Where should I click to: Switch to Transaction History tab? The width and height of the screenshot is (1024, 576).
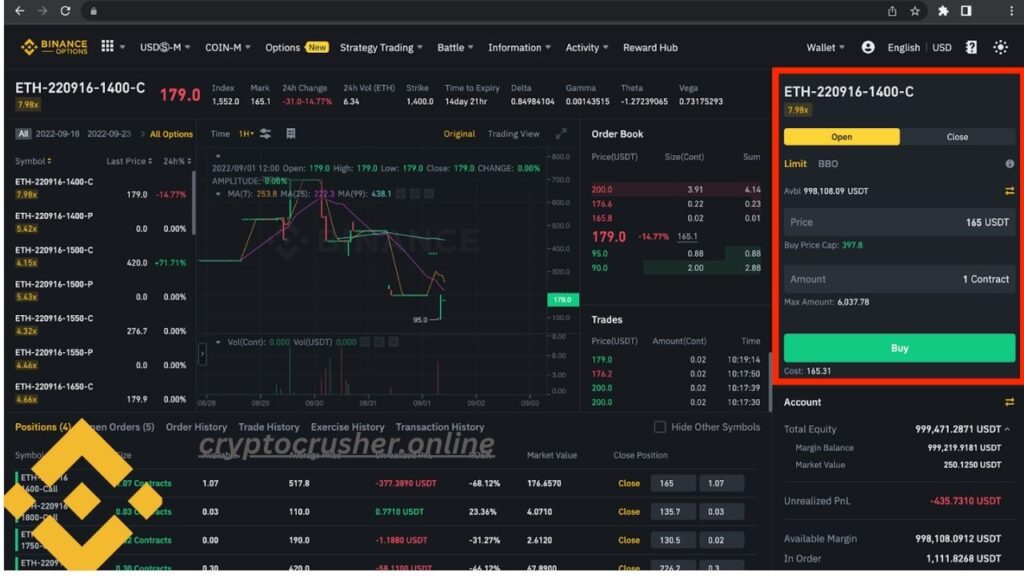[440, 427]
